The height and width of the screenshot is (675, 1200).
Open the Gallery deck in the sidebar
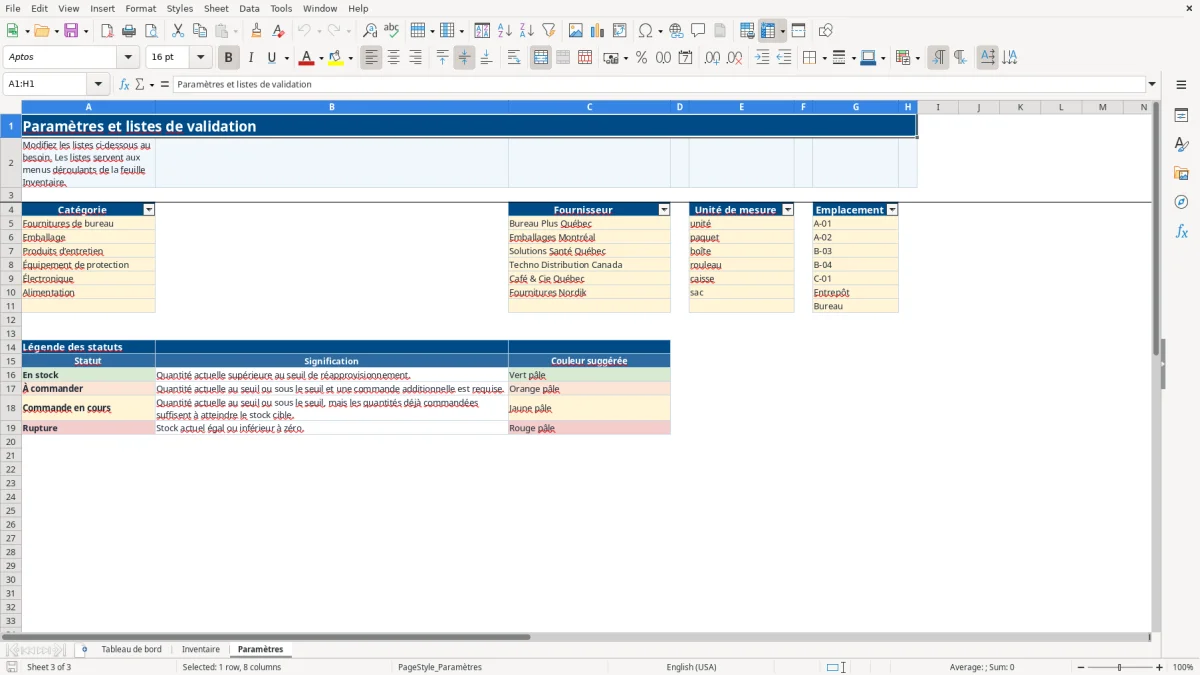tap(1181, 173)
